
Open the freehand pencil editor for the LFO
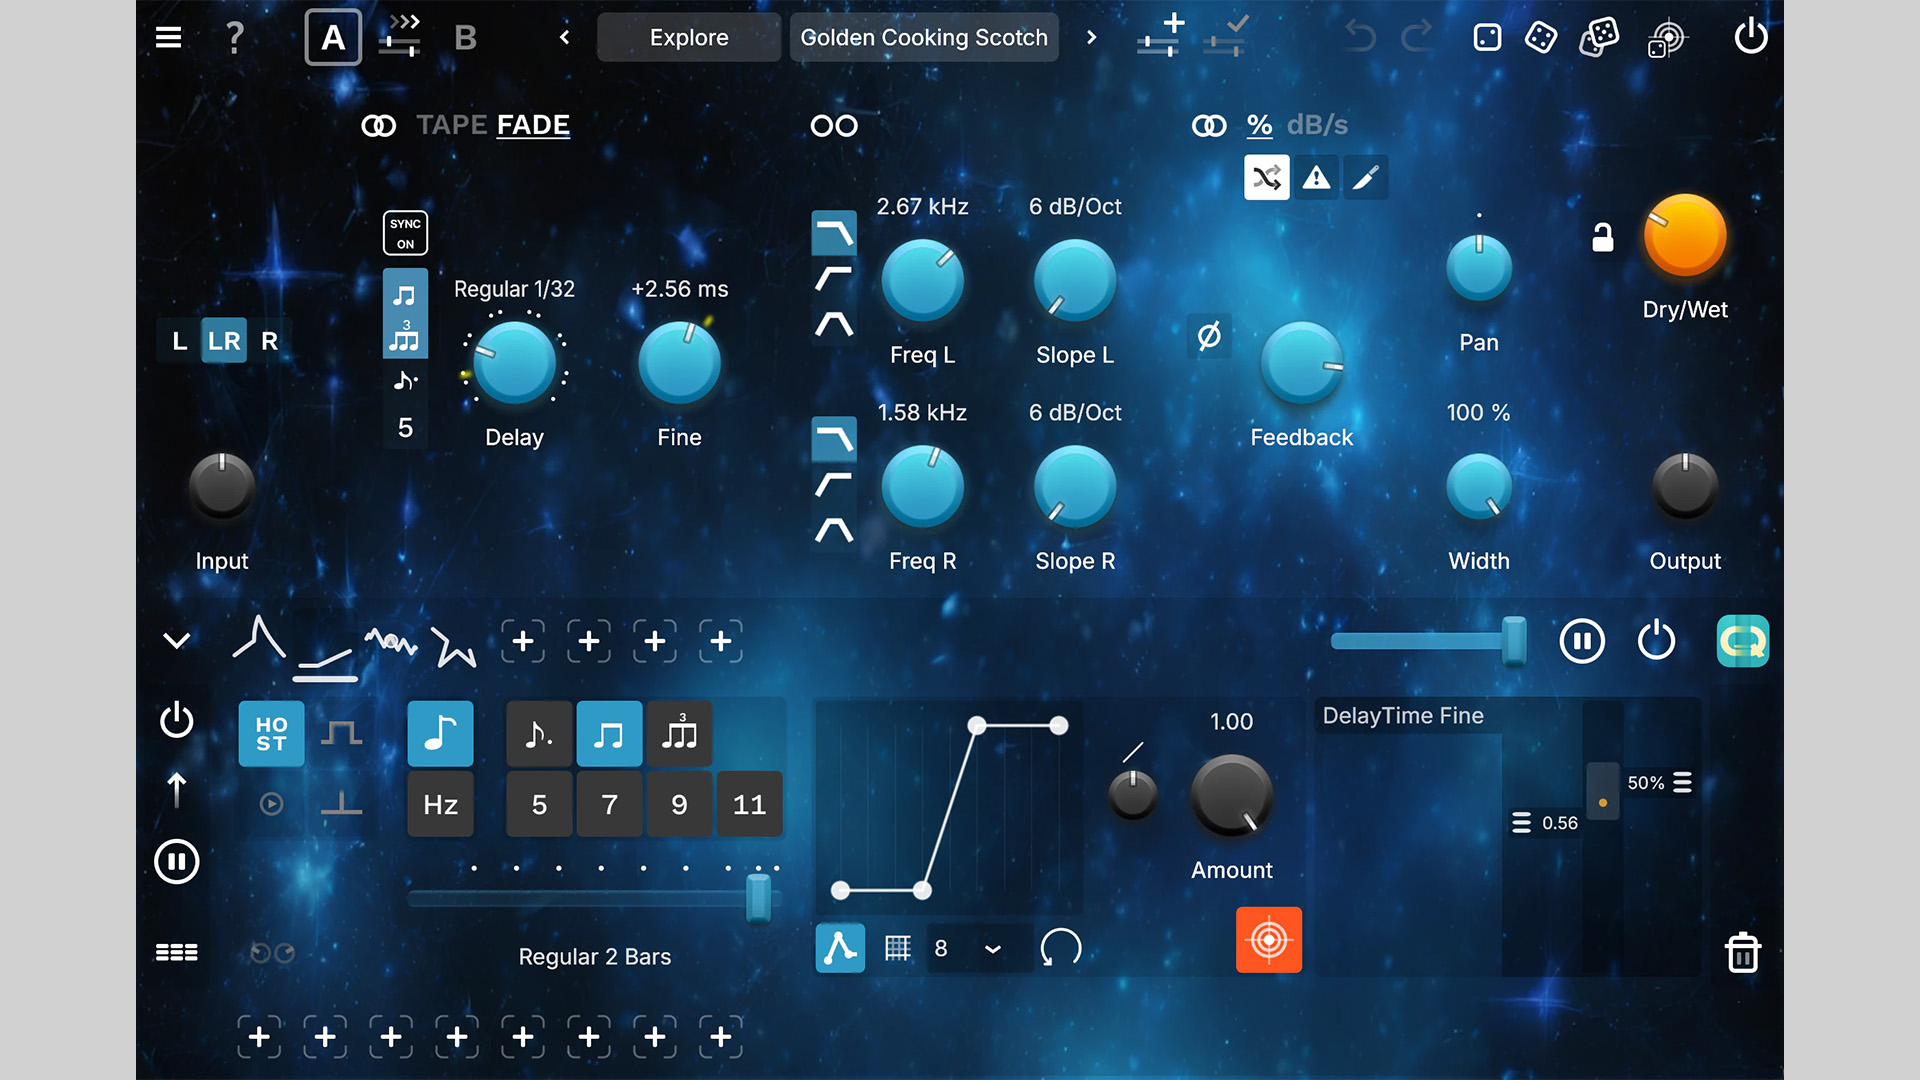coord(1366,177)
